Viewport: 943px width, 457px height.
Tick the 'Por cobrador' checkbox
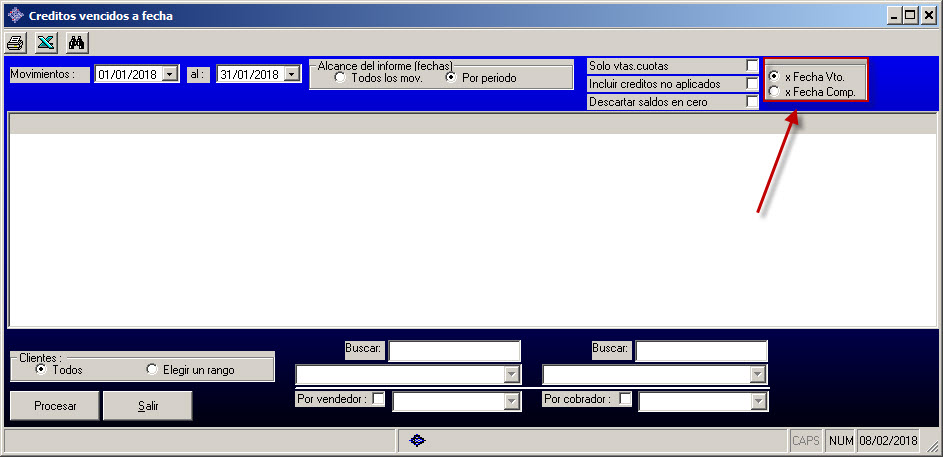click(x=625, y=398)
